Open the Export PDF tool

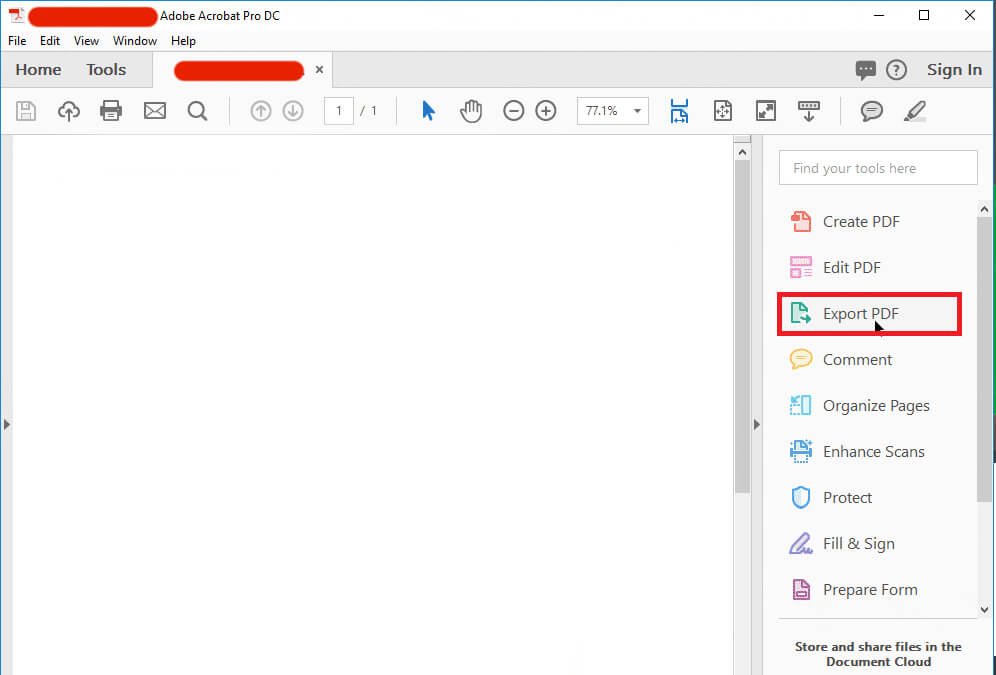click(x=869, y=314)
